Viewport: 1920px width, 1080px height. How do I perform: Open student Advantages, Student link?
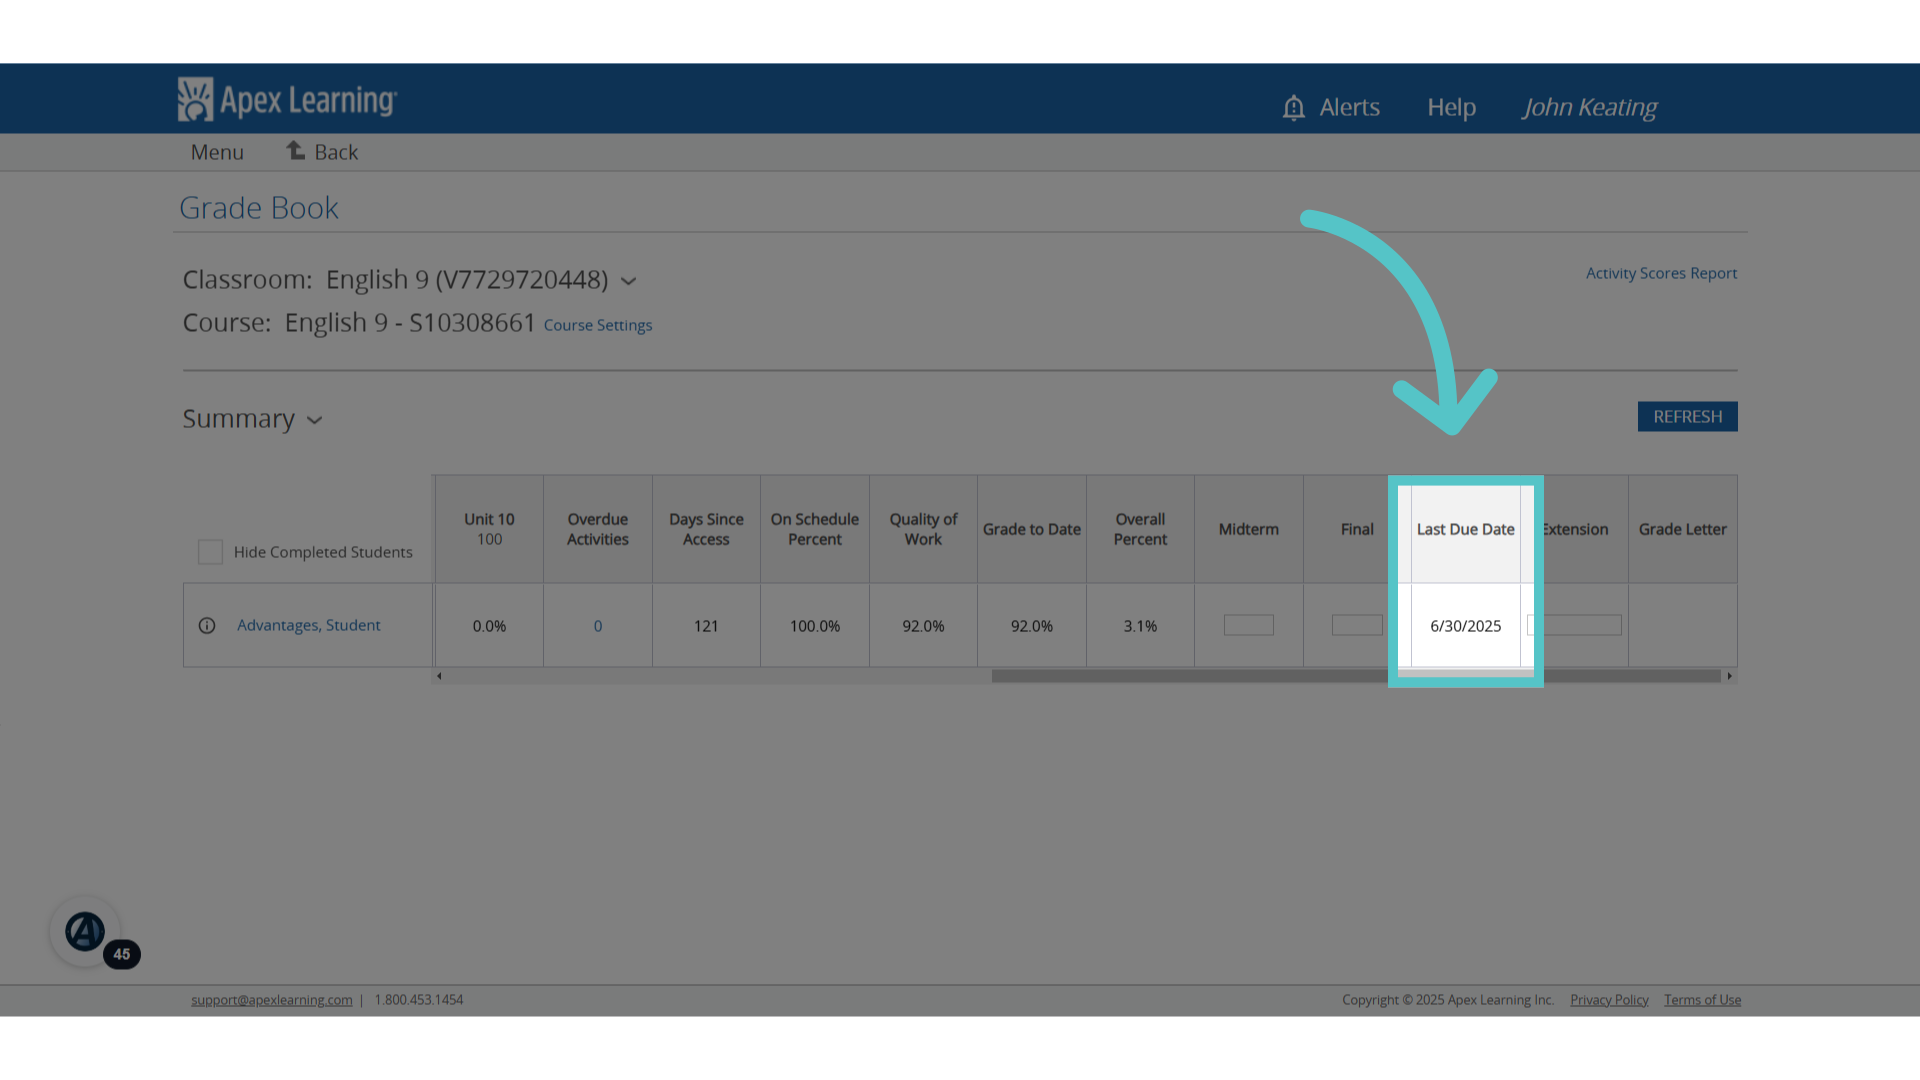[x=308, y=625]
